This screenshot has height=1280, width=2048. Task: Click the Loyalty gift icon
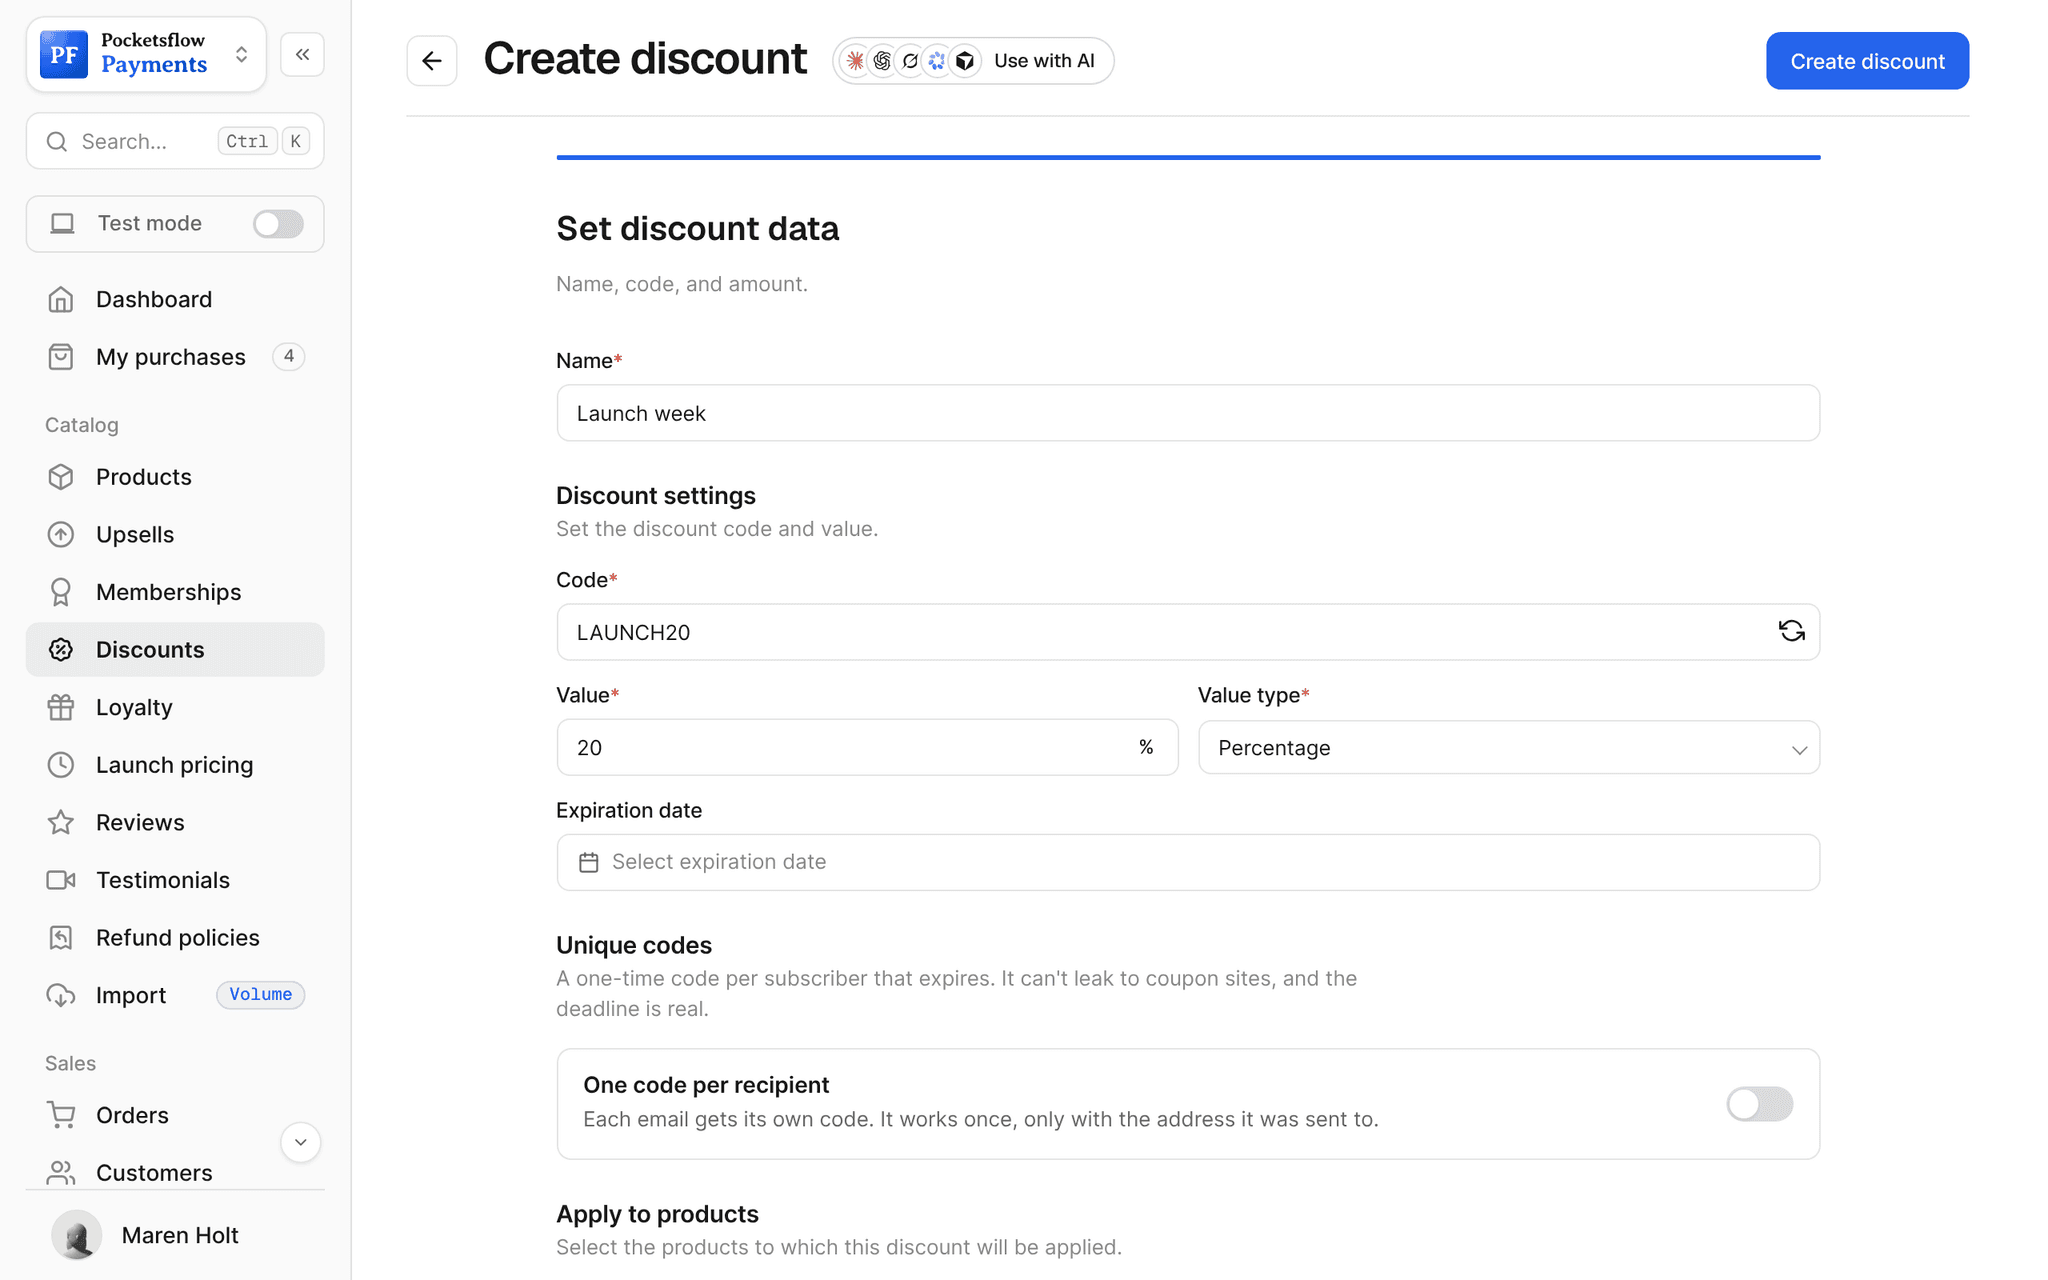(x=61, y=707)
